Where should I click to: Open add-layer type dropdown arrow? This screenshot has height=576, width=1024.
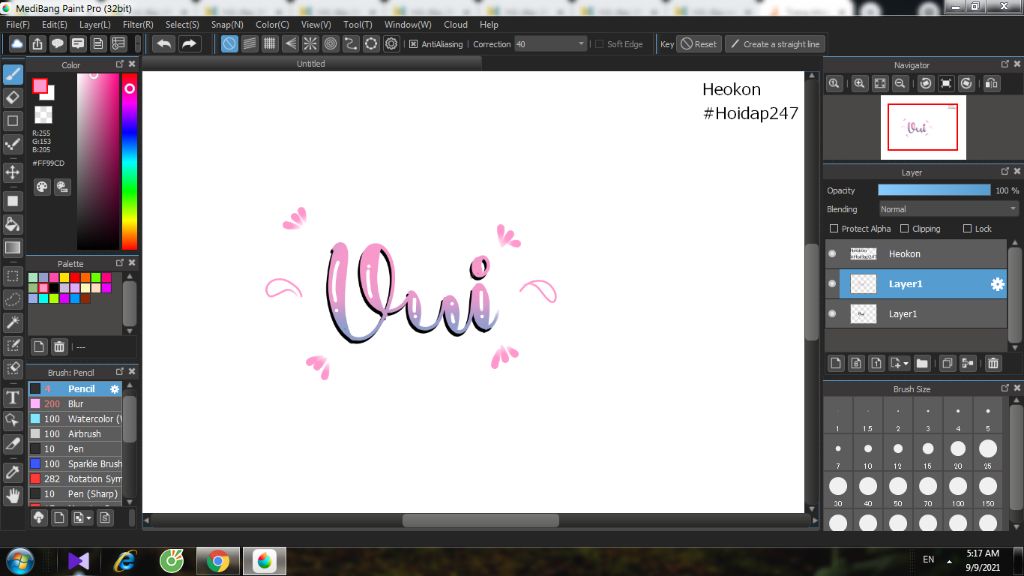point(905,364)
